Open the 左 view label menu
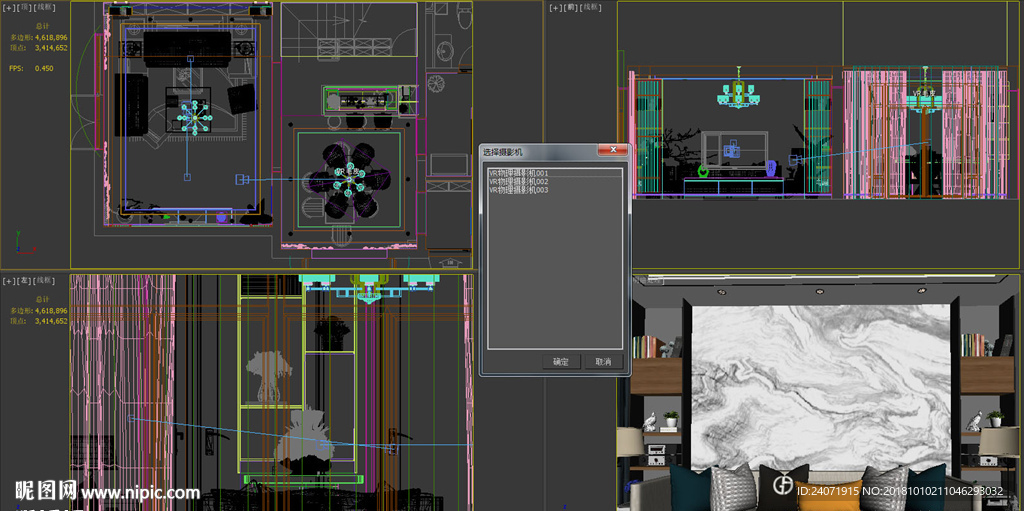 24,280
